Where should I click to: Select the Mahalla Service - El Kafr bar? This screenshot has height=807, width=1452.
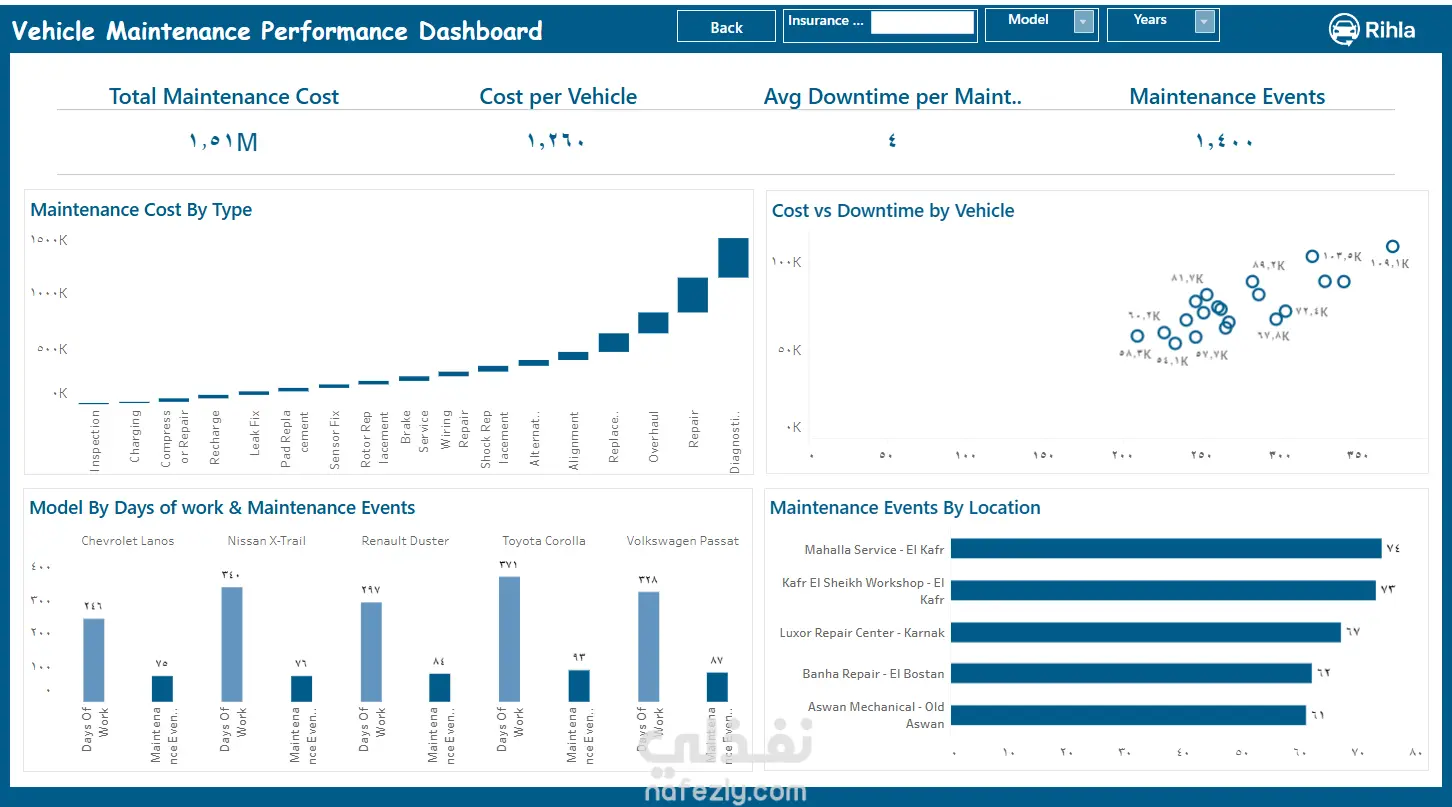1166,549
